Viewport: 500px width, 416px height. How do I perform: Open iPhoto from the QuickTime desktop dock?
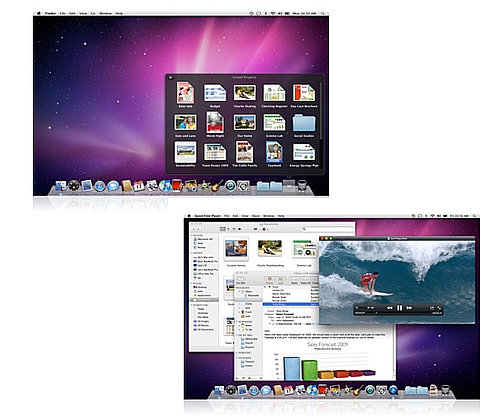point(335,390)
